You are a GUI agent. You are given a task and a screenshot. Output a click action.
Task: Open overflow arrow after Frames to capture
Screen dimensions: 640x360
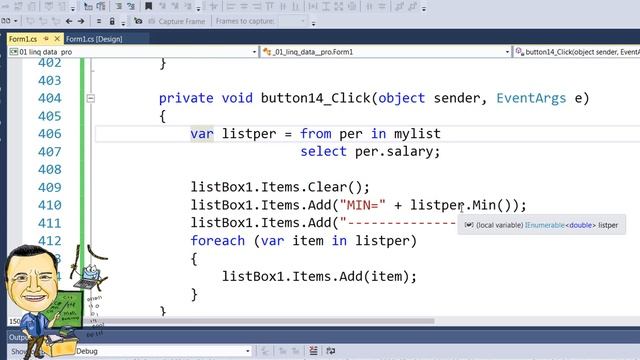(x=313, y=23)
